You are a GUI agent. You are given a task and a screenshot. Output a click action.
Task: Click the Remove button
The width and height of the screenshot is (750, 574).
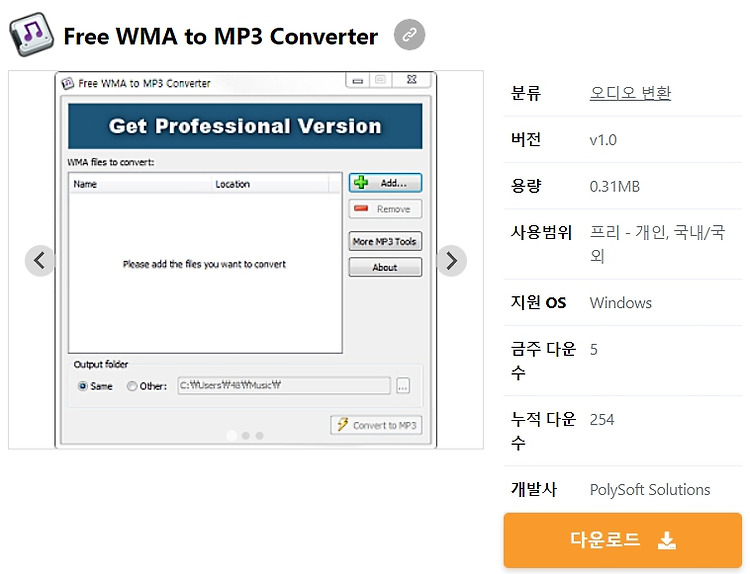(x=385, y=209)
